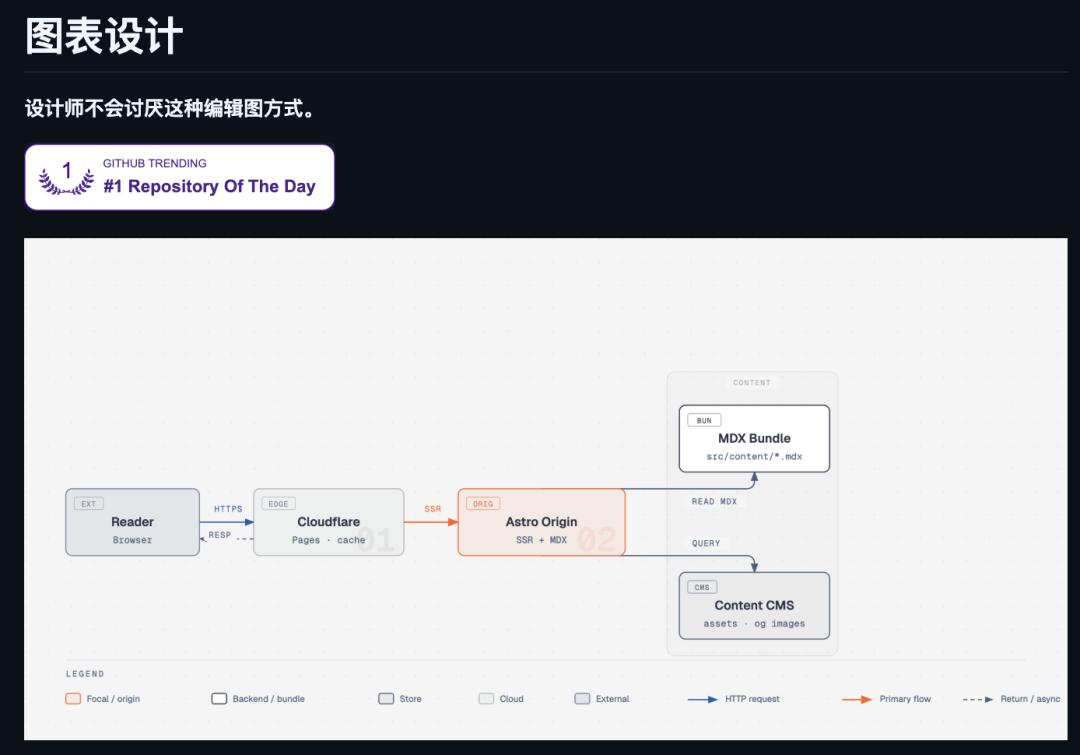Viewport: 1080px width, 755px height.
Task: Click the EDGE tag on Cloudflare node
Action: pos(278,504)
